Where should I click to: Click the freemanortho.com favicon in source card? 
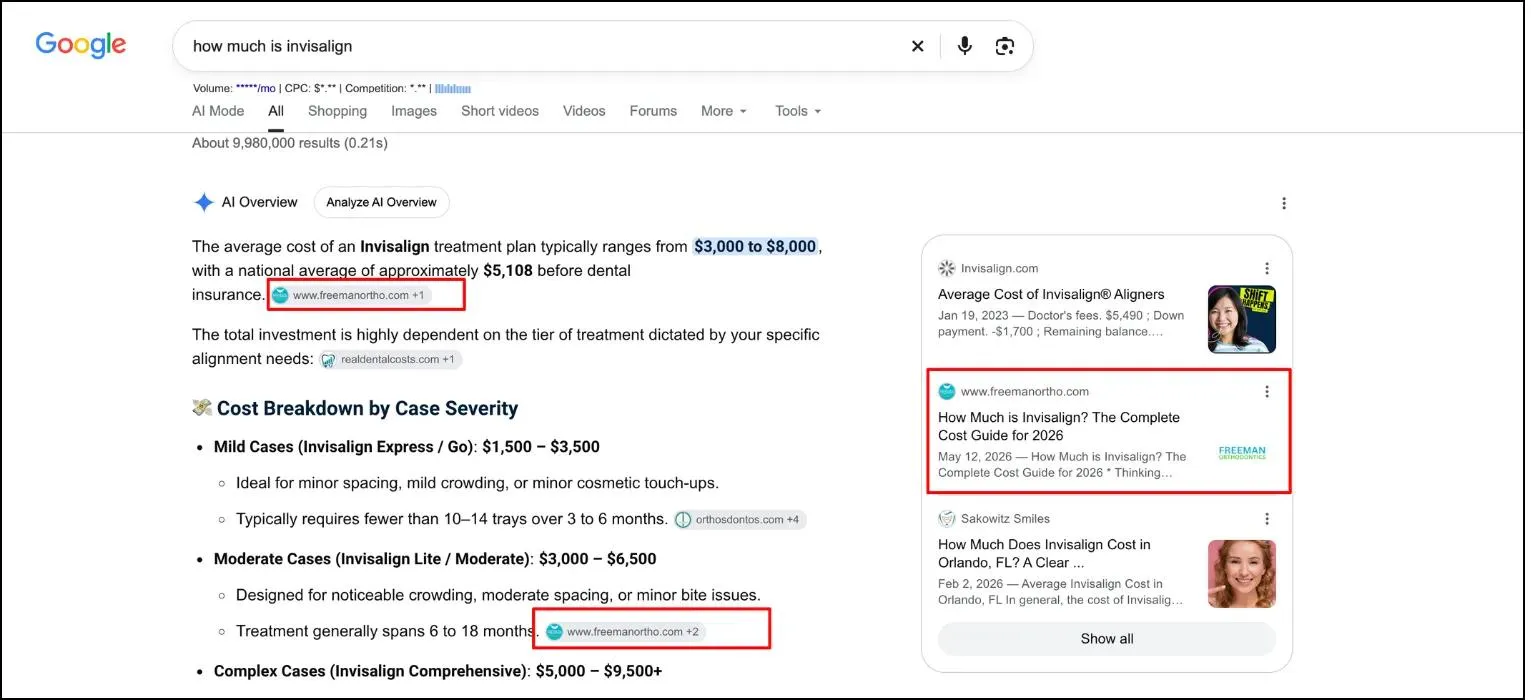[946, 392]
